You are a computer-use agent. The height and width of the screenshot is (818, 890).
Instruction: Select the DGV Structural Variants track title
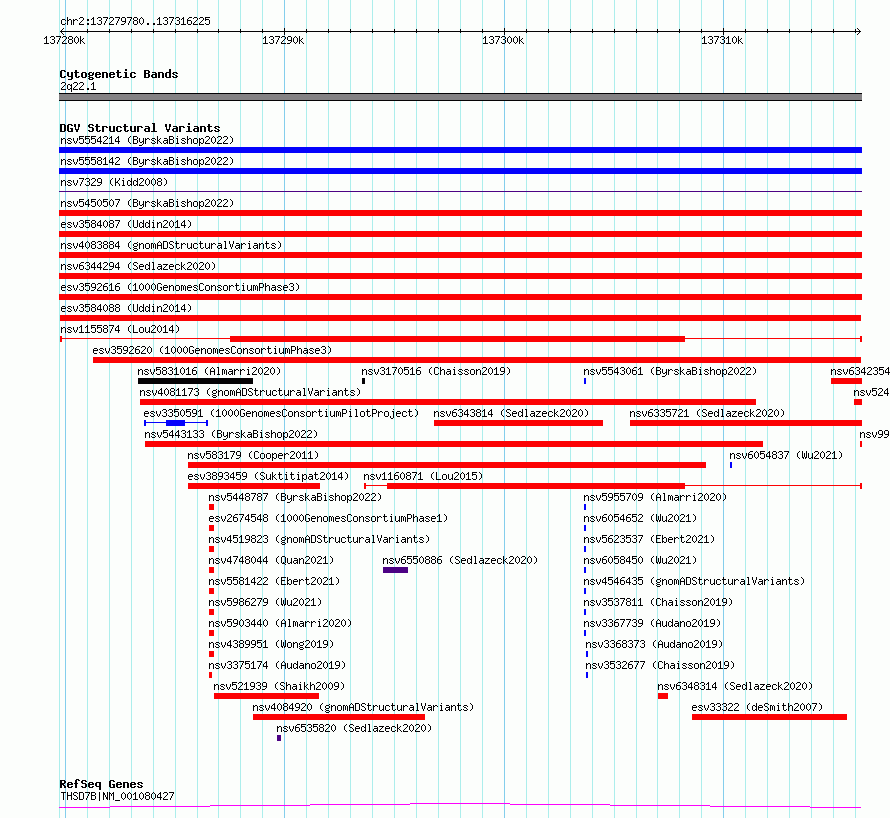pos(140,128)
